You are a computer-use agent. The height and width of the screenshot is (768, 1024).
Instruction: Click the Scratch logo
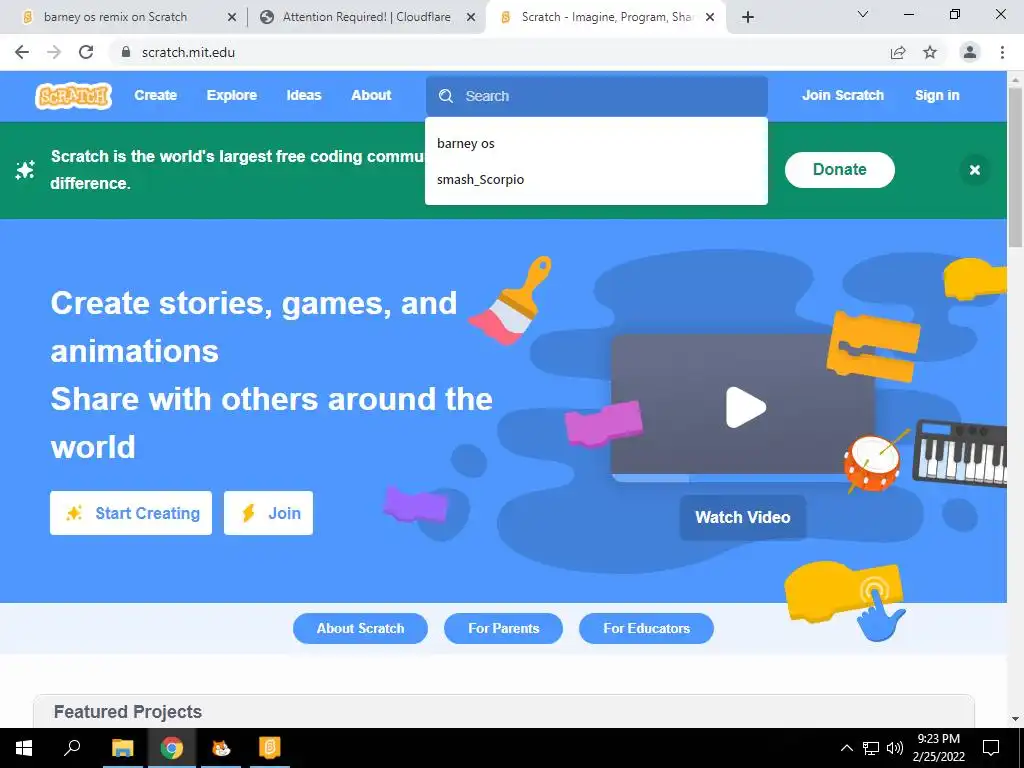(73, 96)
